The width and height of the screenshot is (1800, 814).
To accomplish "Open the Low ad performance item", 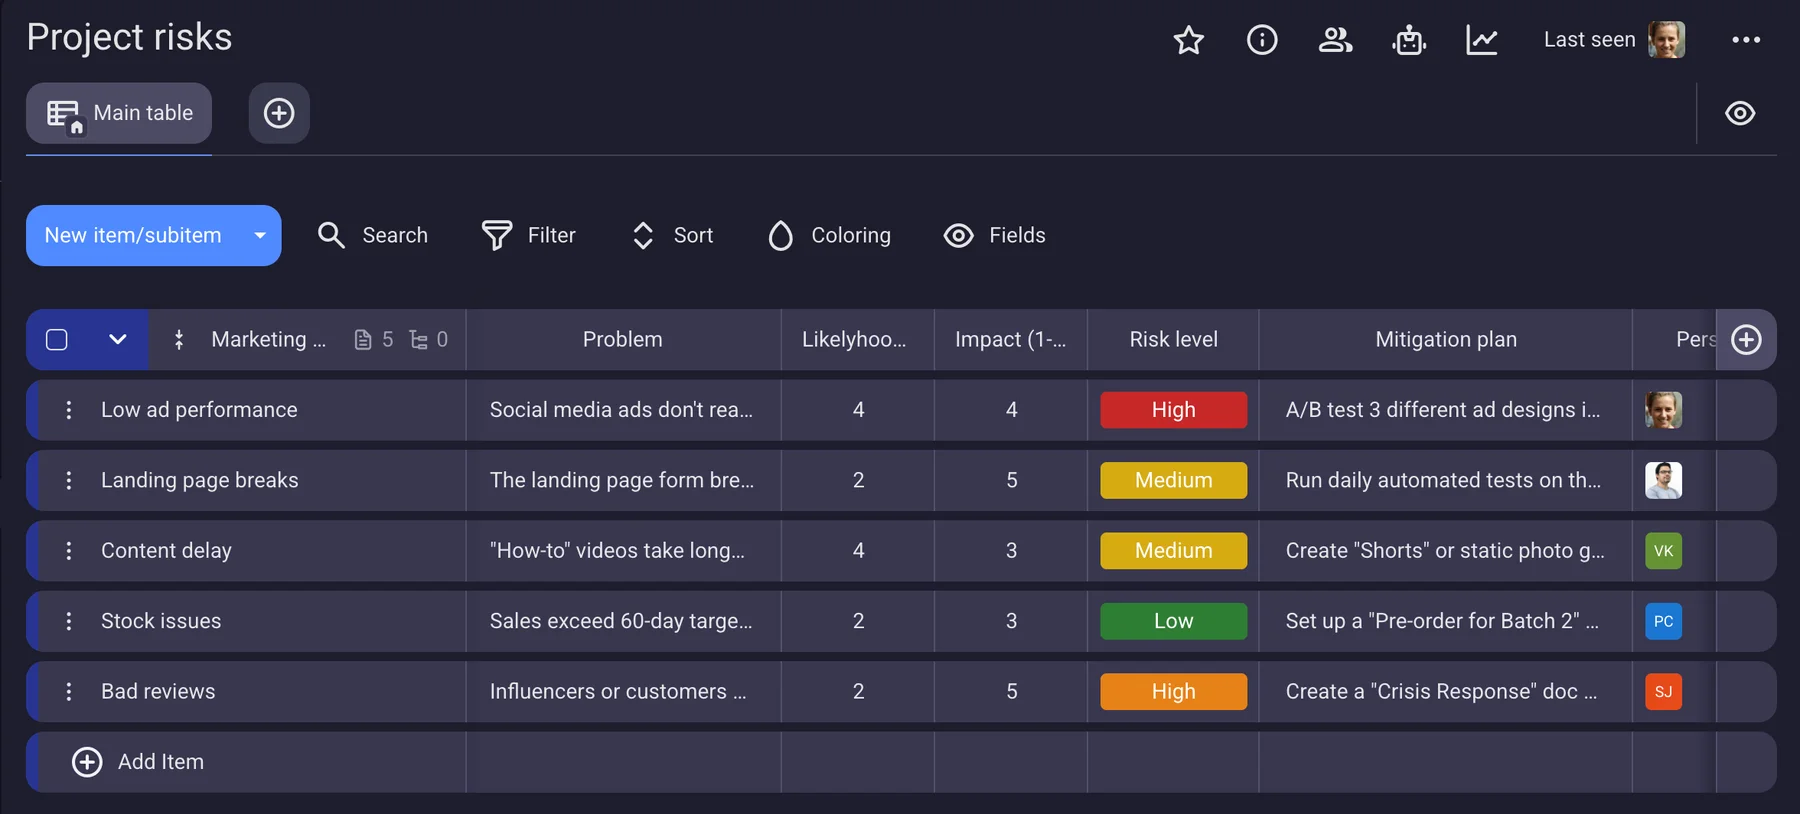I will [199, 410].
